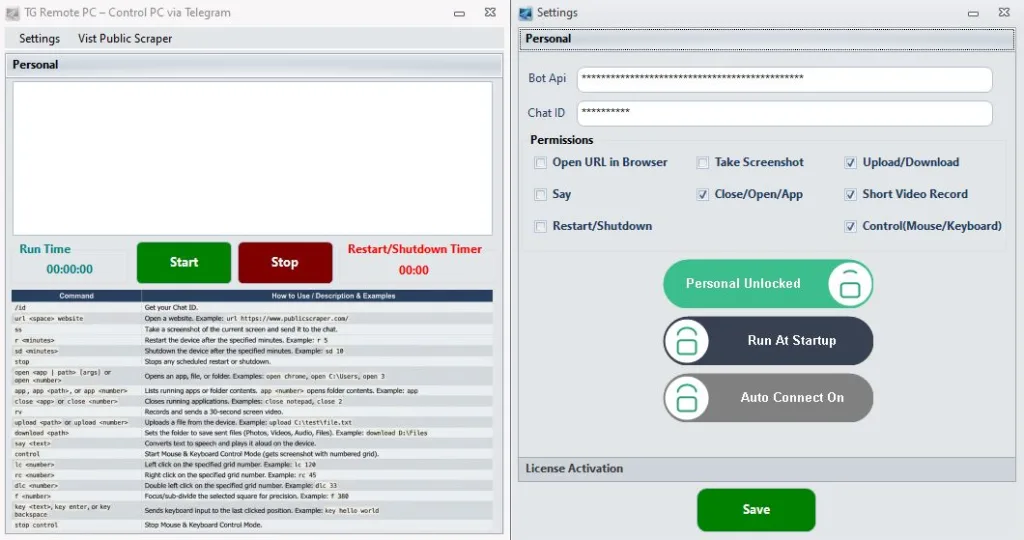
Task: Click the green Start button
Action: 184,262
